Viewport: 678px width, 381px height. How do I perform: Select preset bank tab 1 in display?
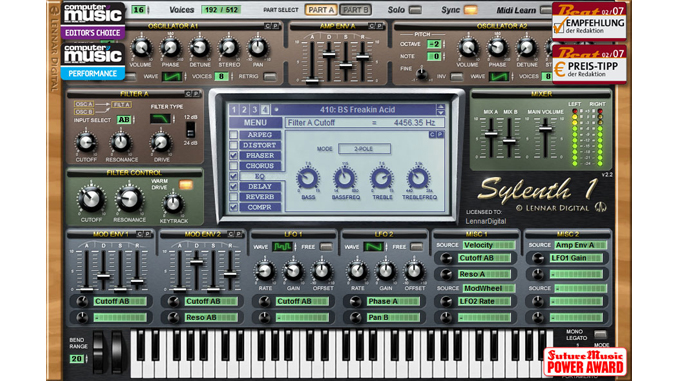click(x=234, y=110)
